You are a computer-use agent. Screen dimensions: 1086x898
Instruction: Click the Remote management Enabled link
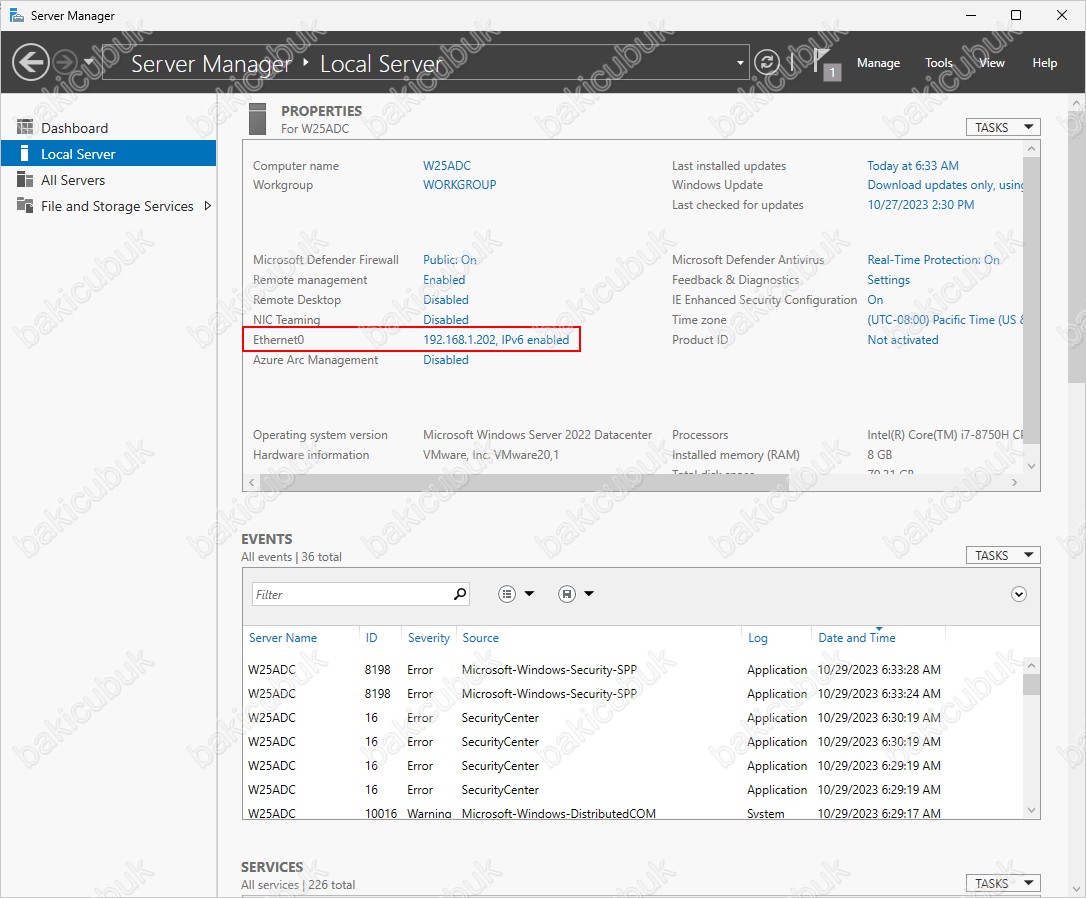[x=444, y=280]
